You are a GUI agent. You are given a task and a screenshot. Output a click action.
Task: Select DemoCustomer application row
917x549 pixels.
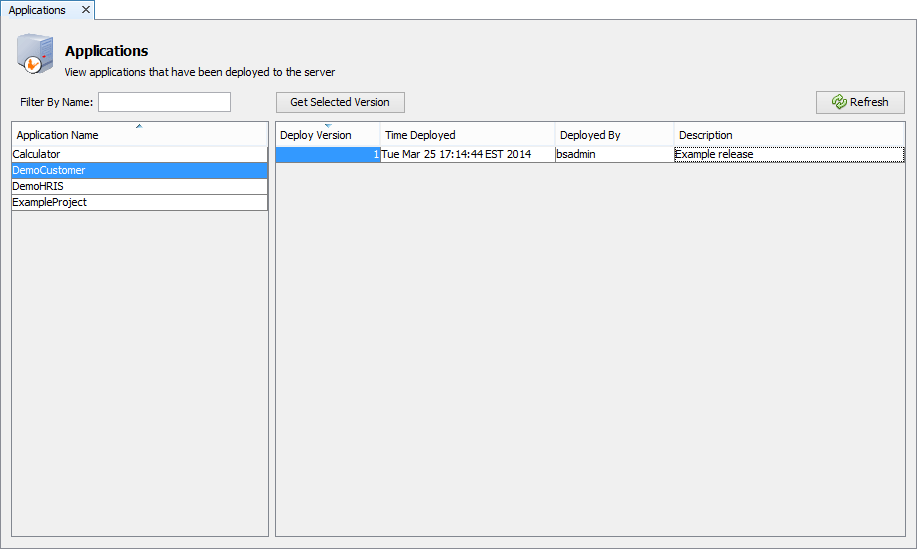(139, 170)
